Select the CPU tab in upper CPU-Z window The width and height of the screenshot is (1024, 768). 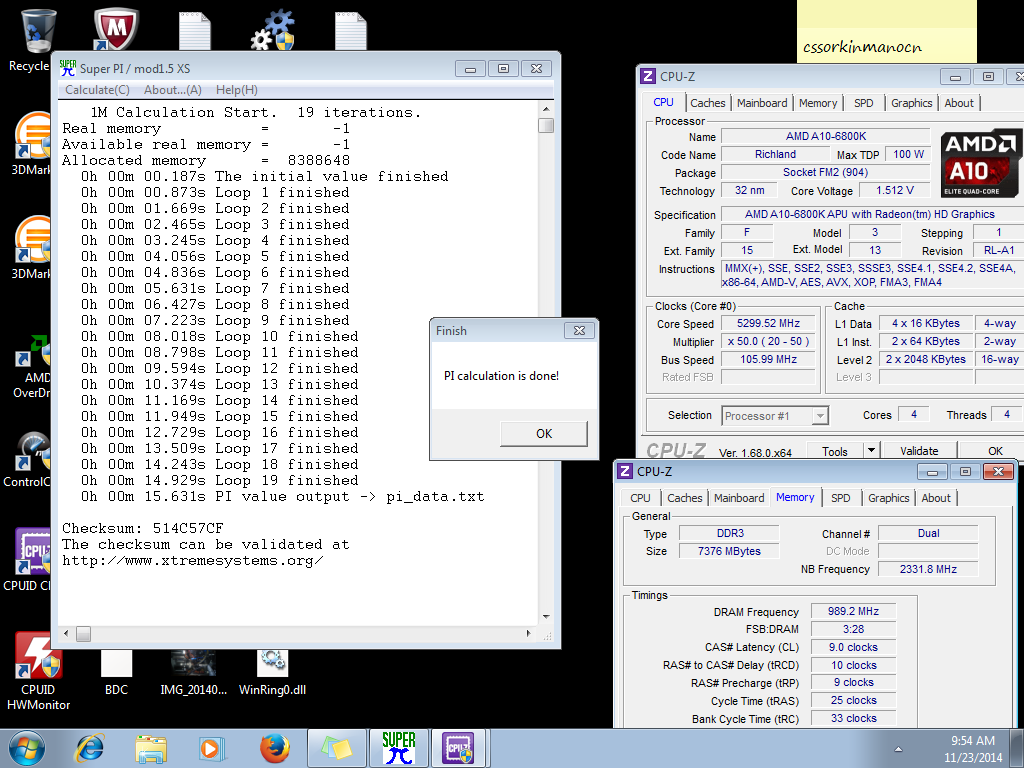click(663, 102)
